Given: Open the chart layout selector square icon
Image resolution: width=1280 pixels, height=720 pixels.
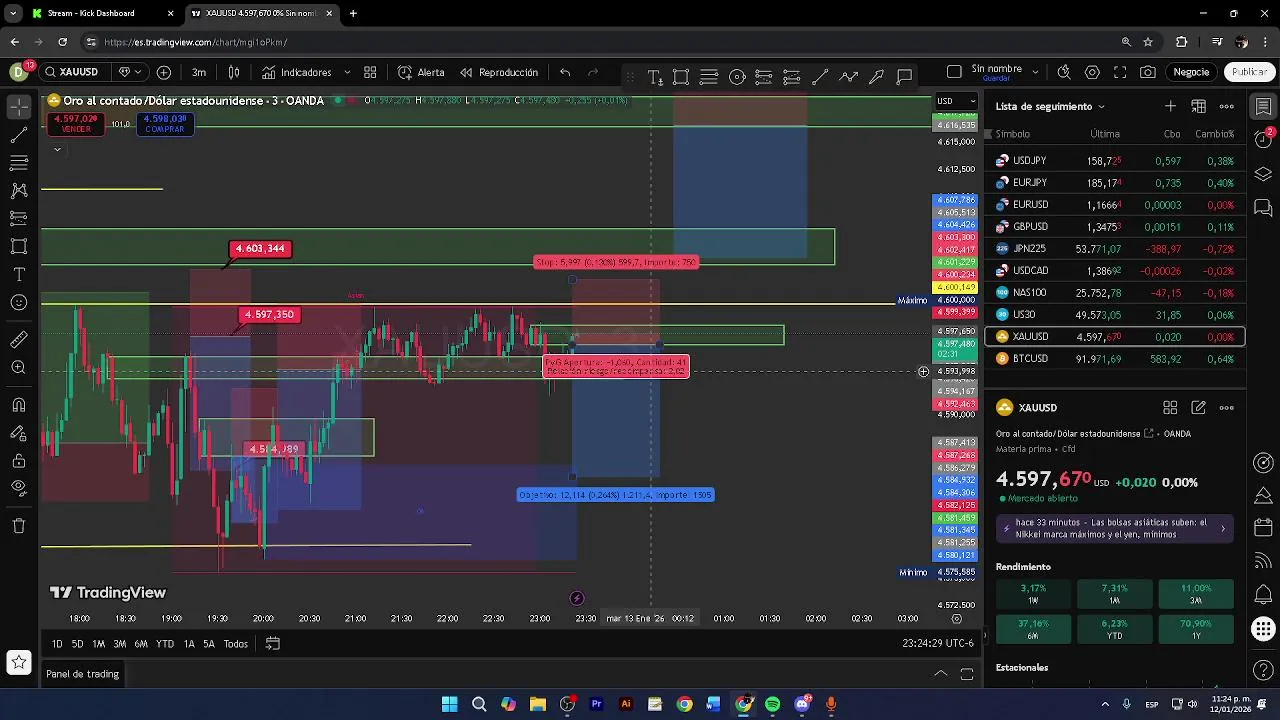Looking at the screenshot, I should pos(954,72).
